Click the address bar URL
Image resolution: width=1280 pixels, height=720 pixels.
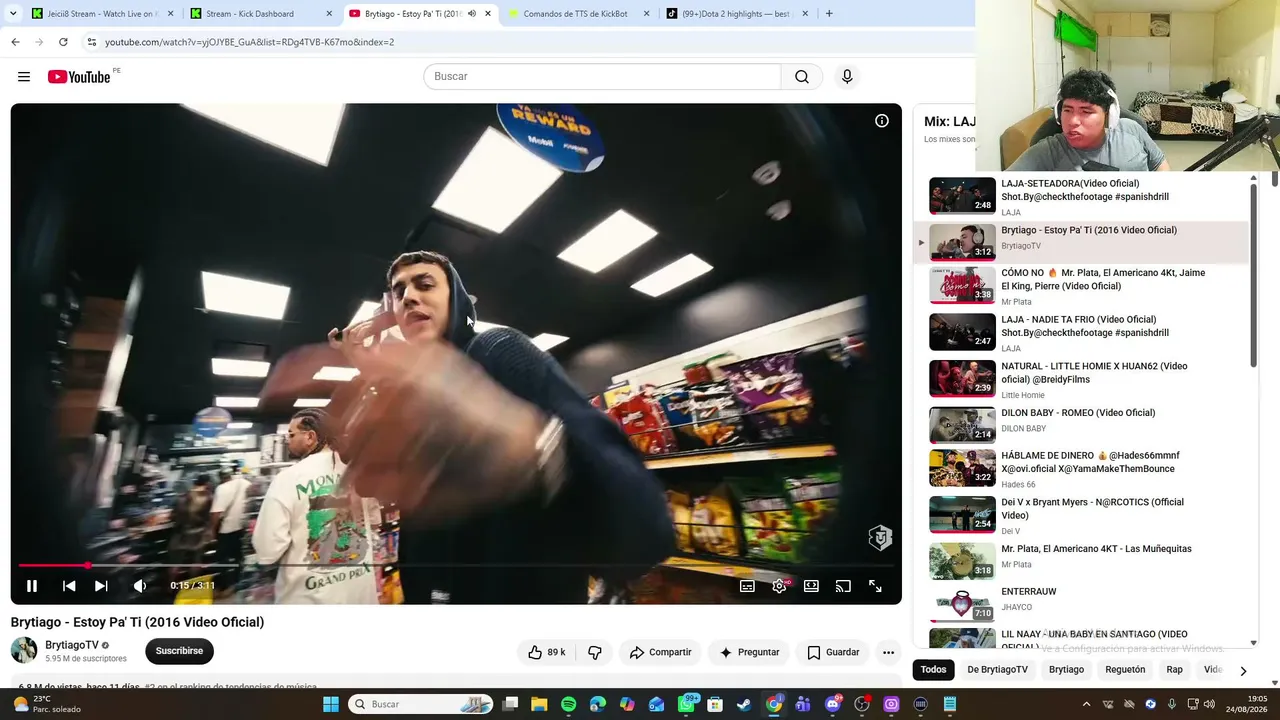(250, 42)
